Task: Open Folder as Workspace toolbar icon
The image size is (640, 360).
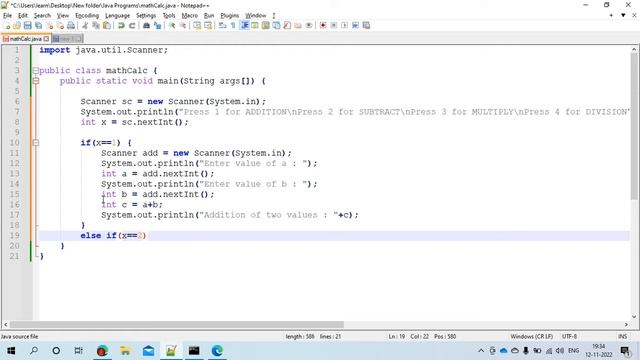Action: 298,25
